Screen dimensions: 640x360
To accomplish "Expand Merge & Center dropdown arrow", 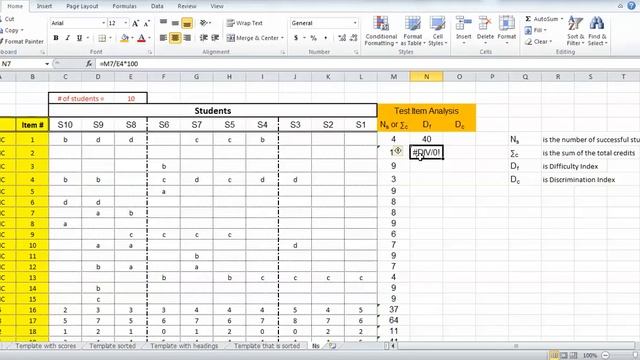I will 282,38.
